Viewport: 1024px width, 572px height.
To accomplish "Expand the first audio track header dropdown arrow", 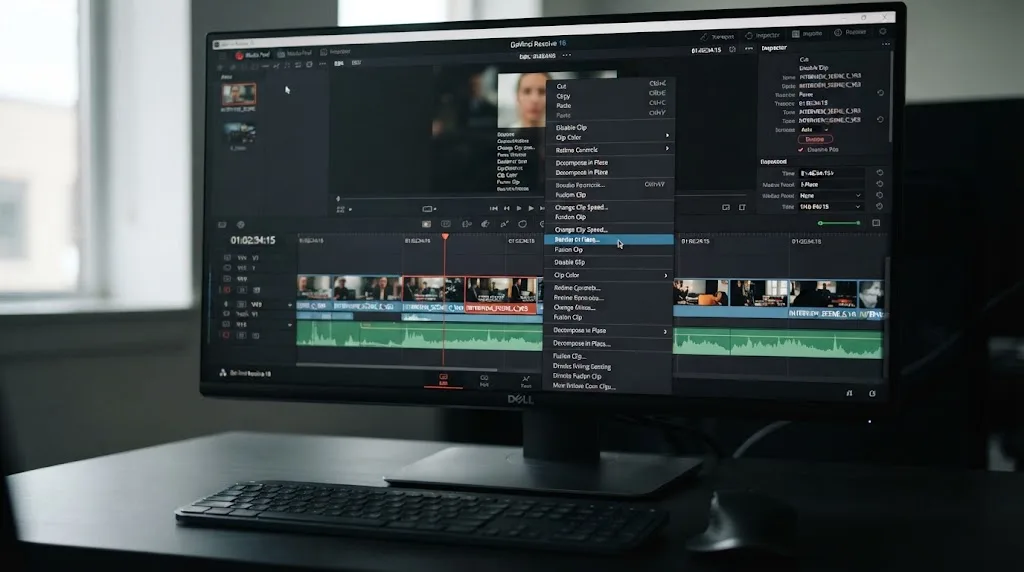I will (x=290, y=305).
